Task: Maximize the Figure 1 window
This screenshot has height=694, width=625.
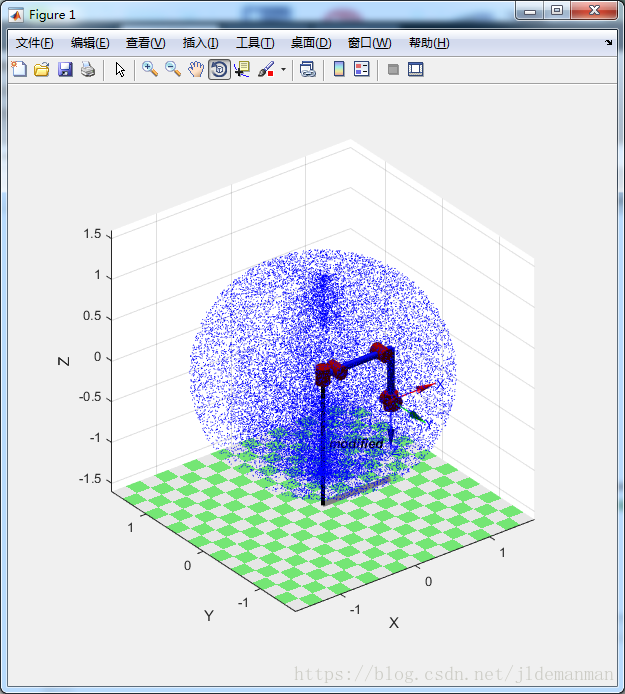Action: tap(557, 11)
